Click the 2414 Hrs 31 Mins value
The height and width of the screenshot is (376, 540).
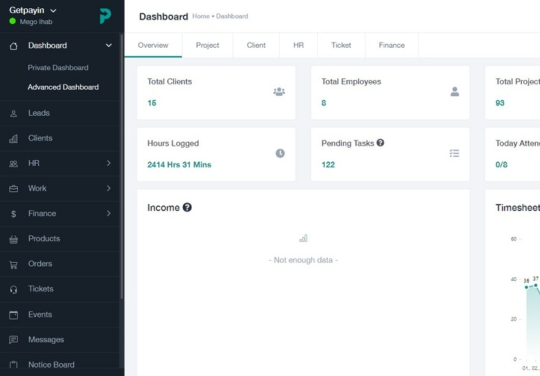tap(179, 165)
